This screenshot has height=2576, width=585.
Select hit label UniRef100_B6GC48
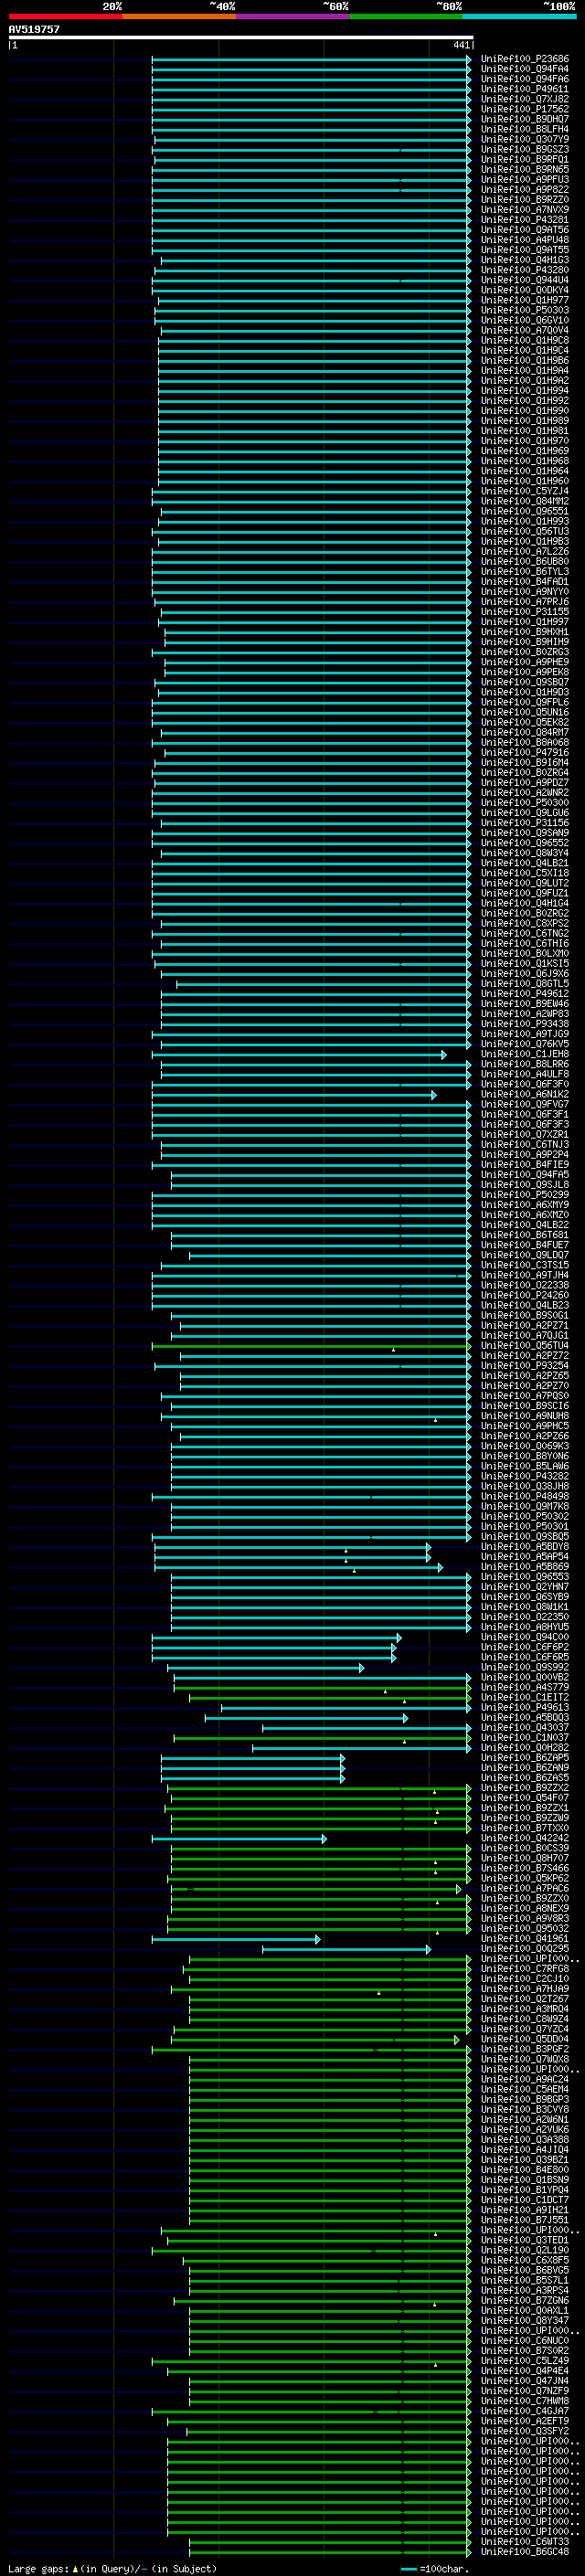point(525,2551)
